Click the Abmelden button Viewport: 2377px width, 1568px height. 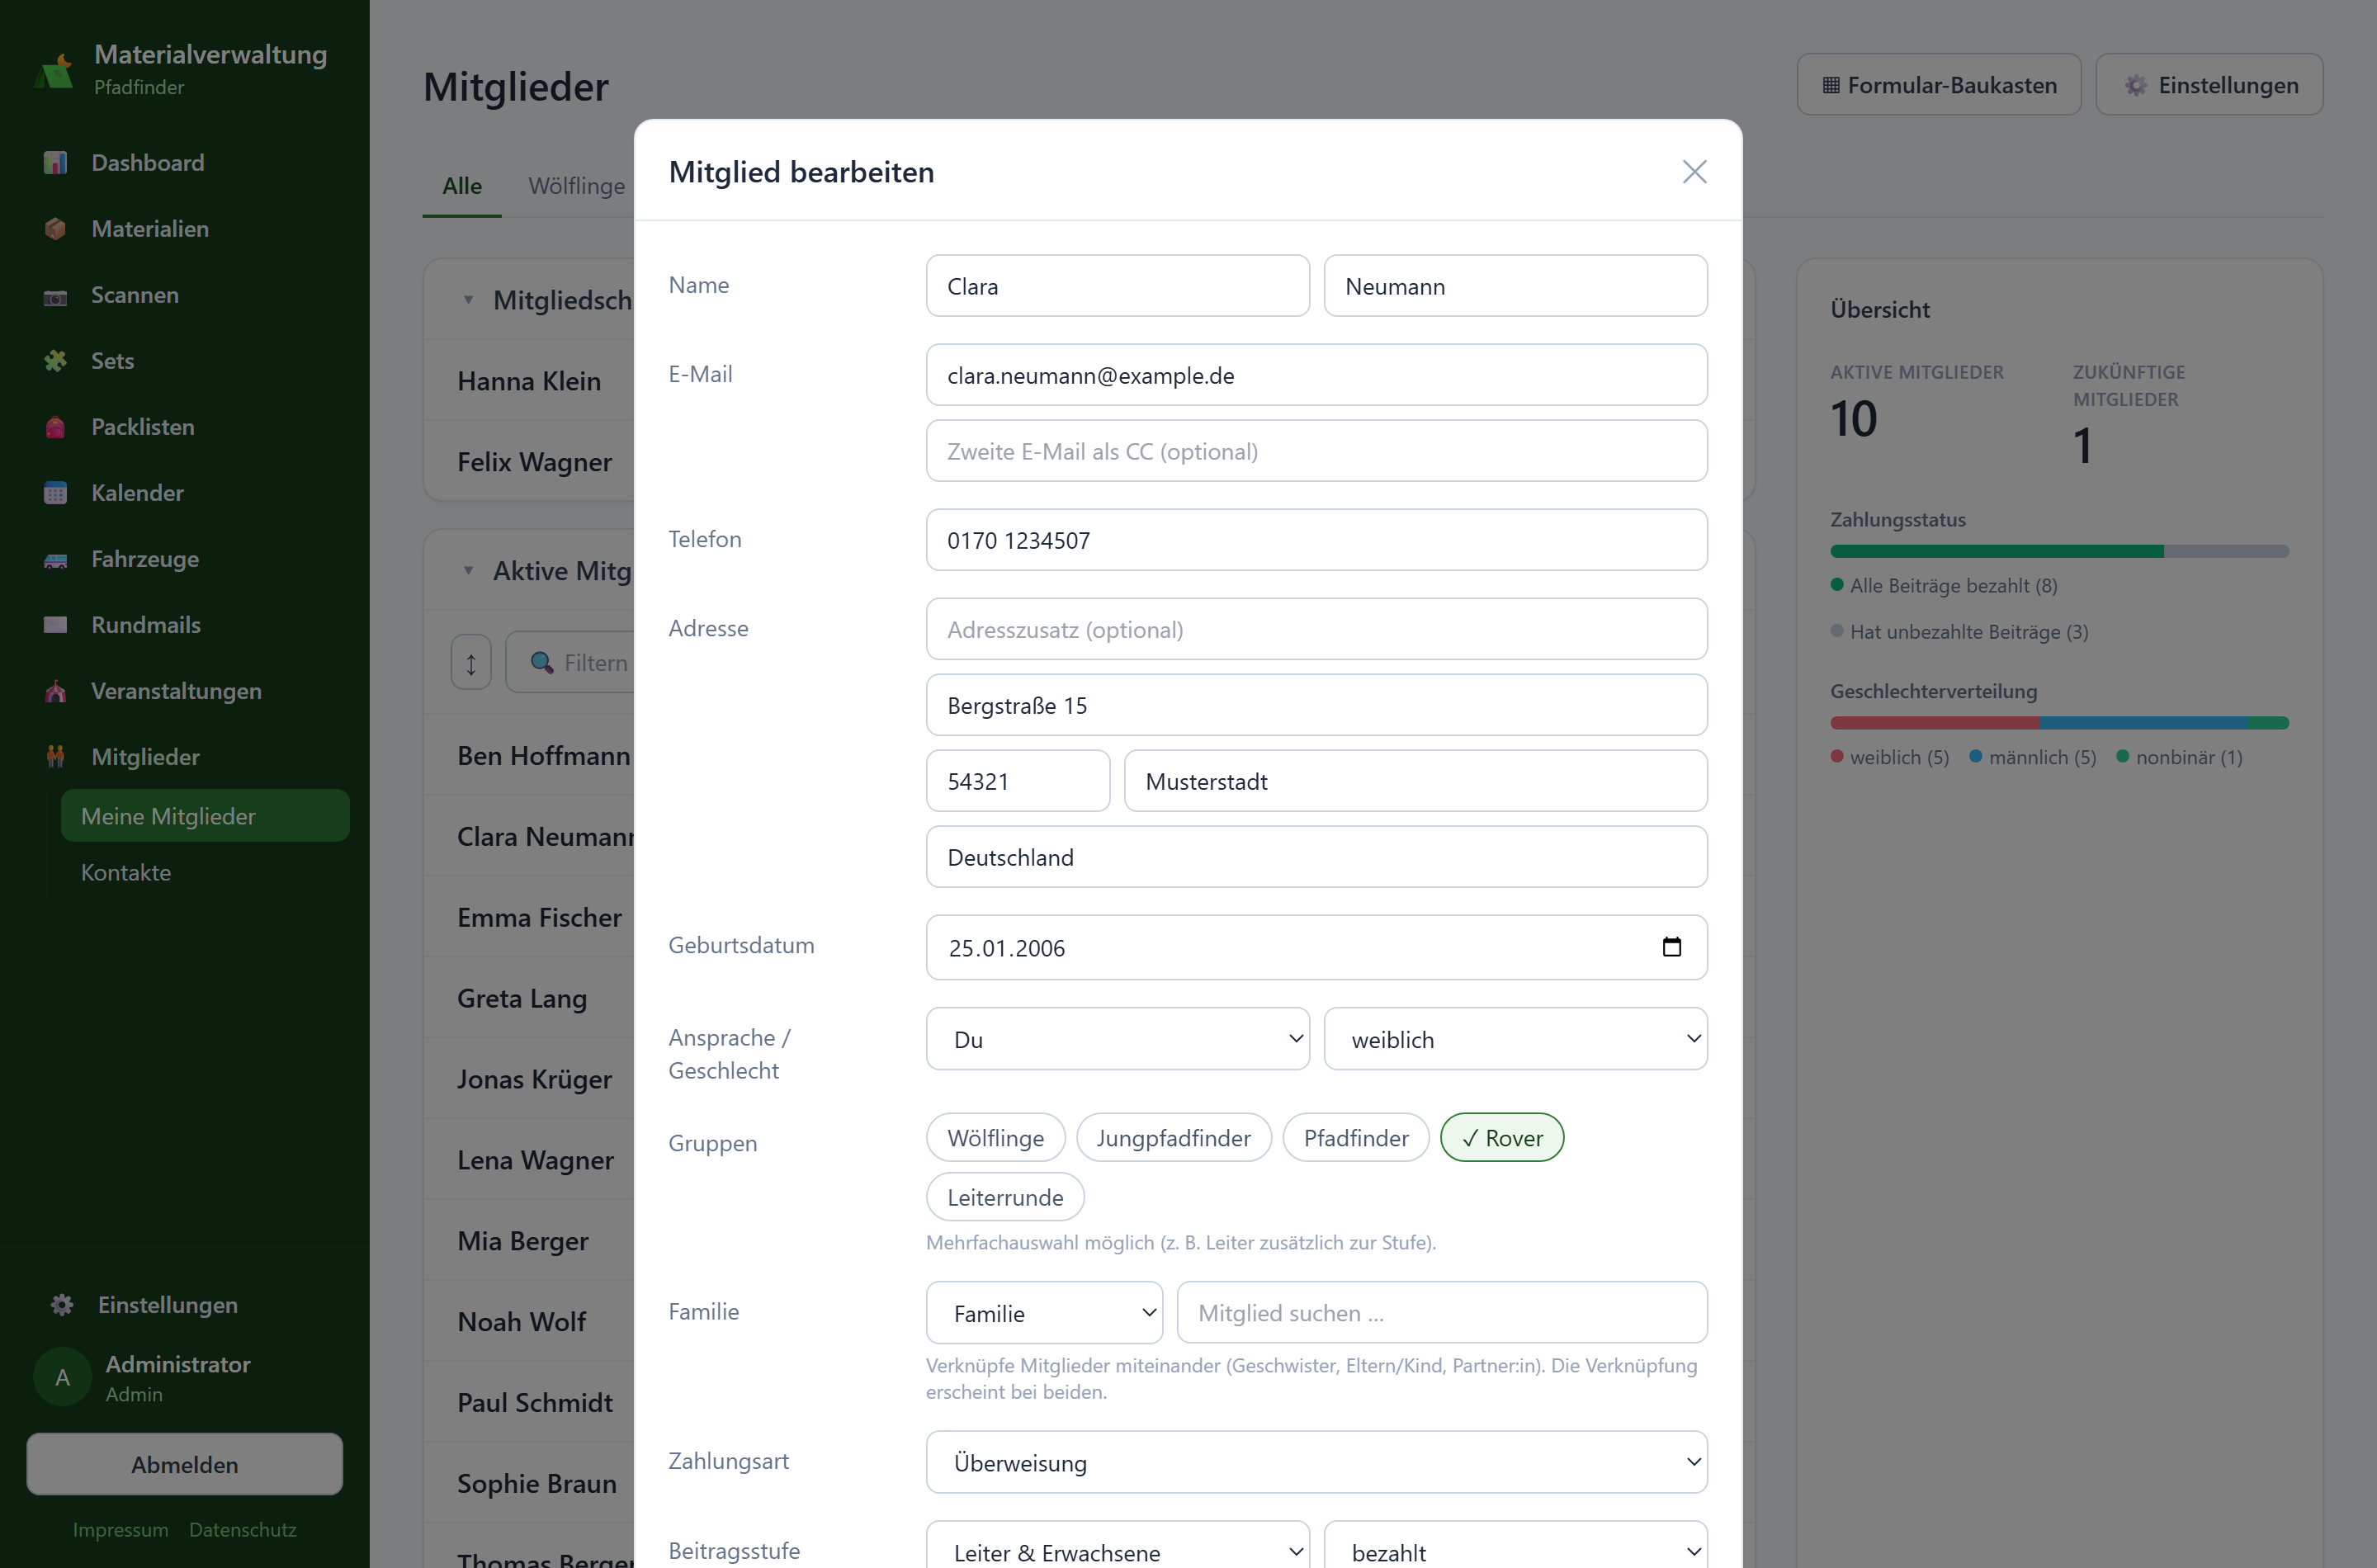[x=184, y=1464]
